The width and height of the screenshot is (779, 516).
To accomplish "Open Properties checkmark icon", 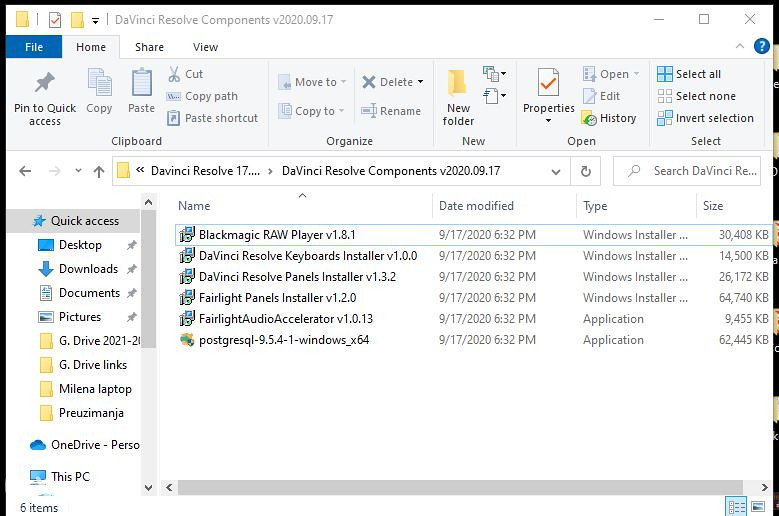I will pos(548,82).
